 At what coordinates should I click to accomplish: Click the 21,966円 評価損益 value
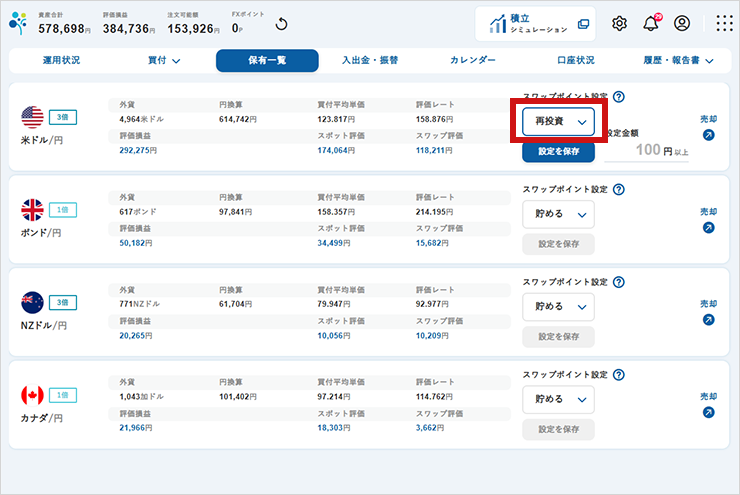pyautogui.click(x=135, y=428)
